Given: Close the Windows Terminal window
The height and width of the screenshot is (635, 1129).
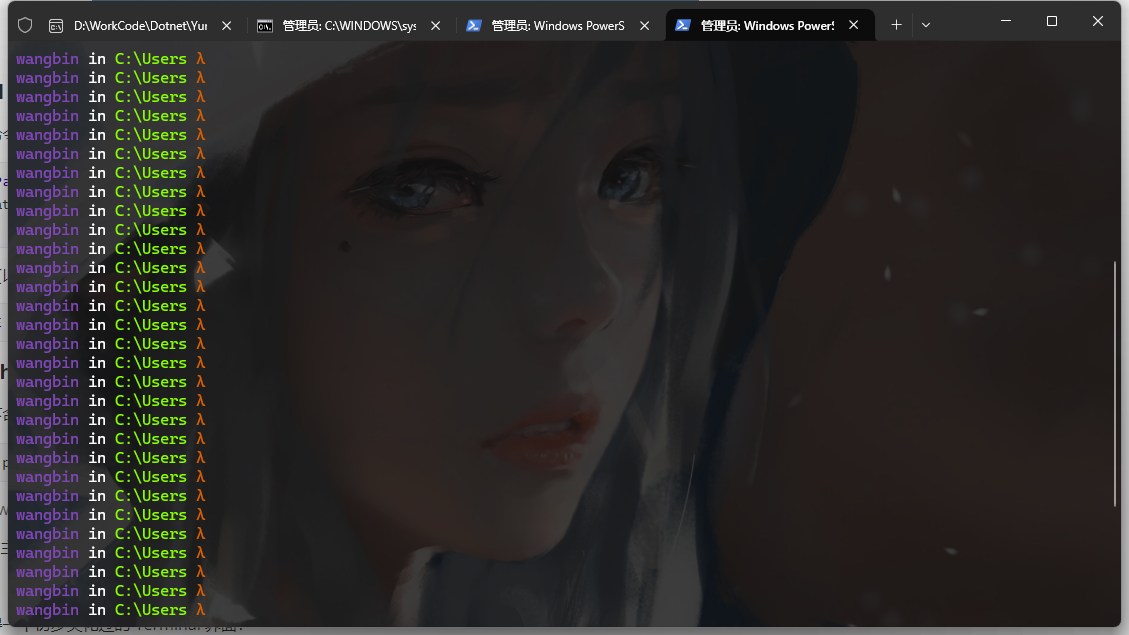Looking at the screenshot, I should point(1098,21).
